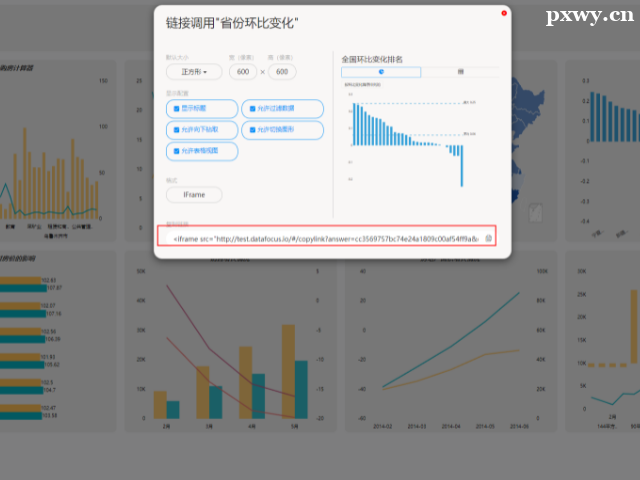The image size is (640, 480).
Task: Click the 全国环比变化排名 bar chart preview
Action: [410, 135]
